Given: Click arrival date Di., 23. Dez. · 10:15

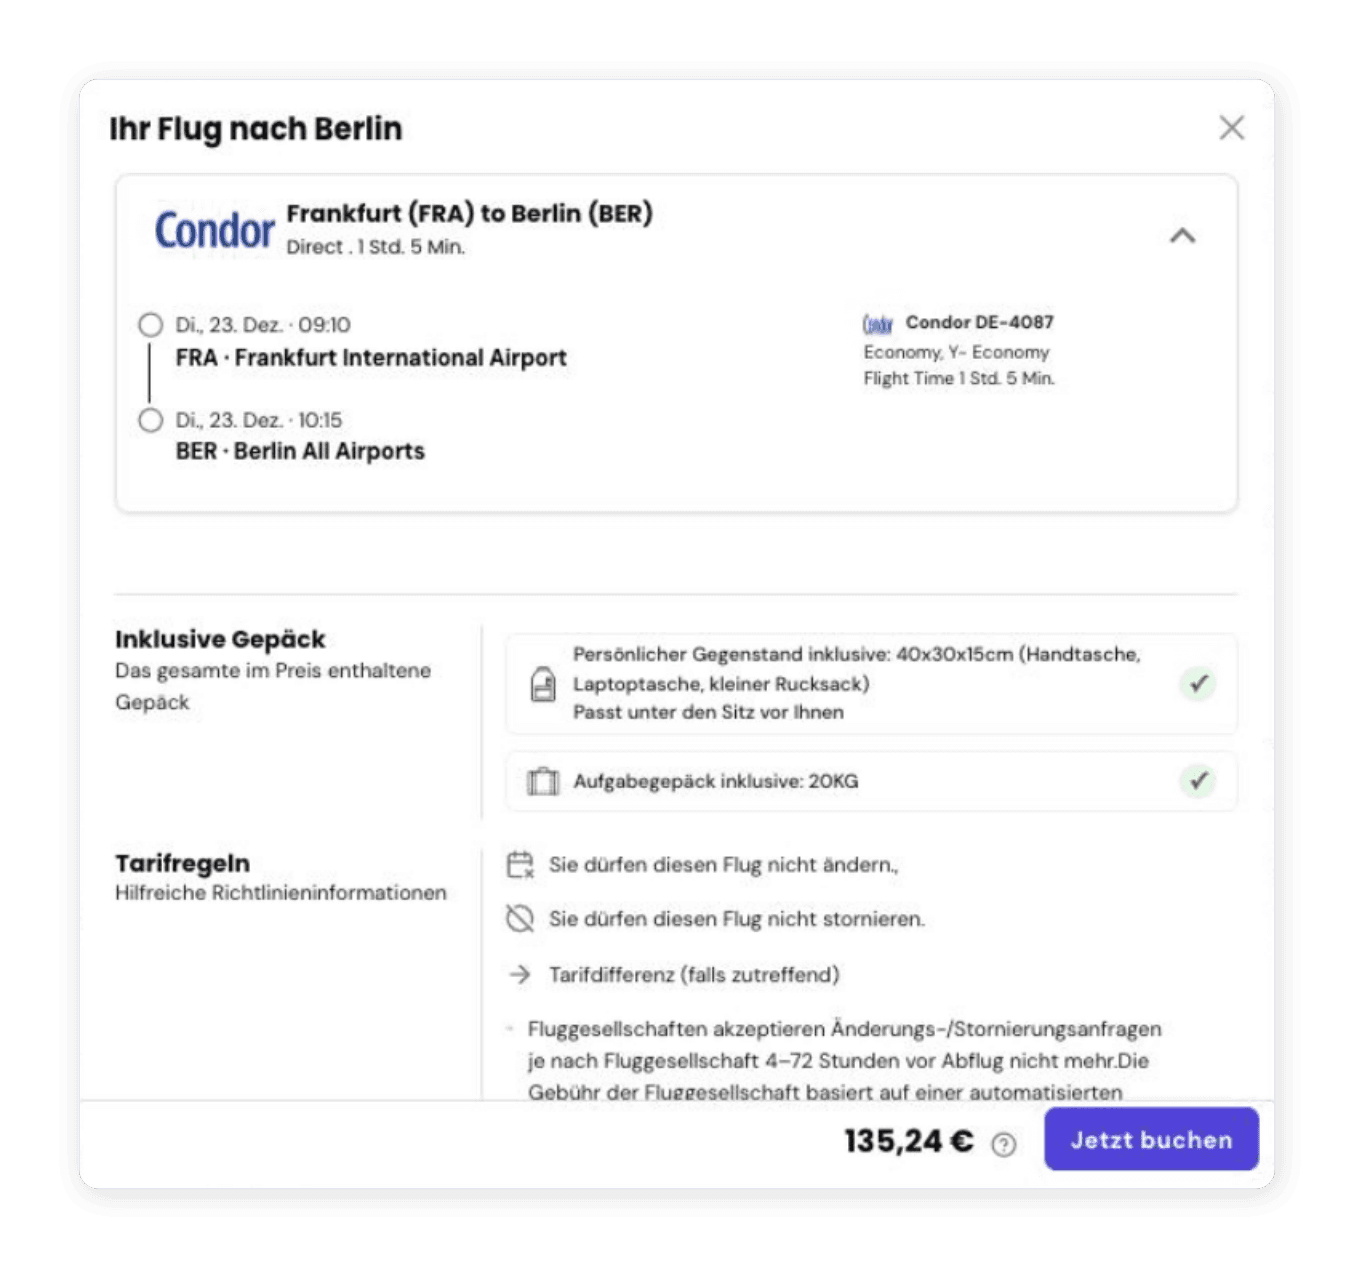Looking at the screenshot, I should (x=259, y=420).
